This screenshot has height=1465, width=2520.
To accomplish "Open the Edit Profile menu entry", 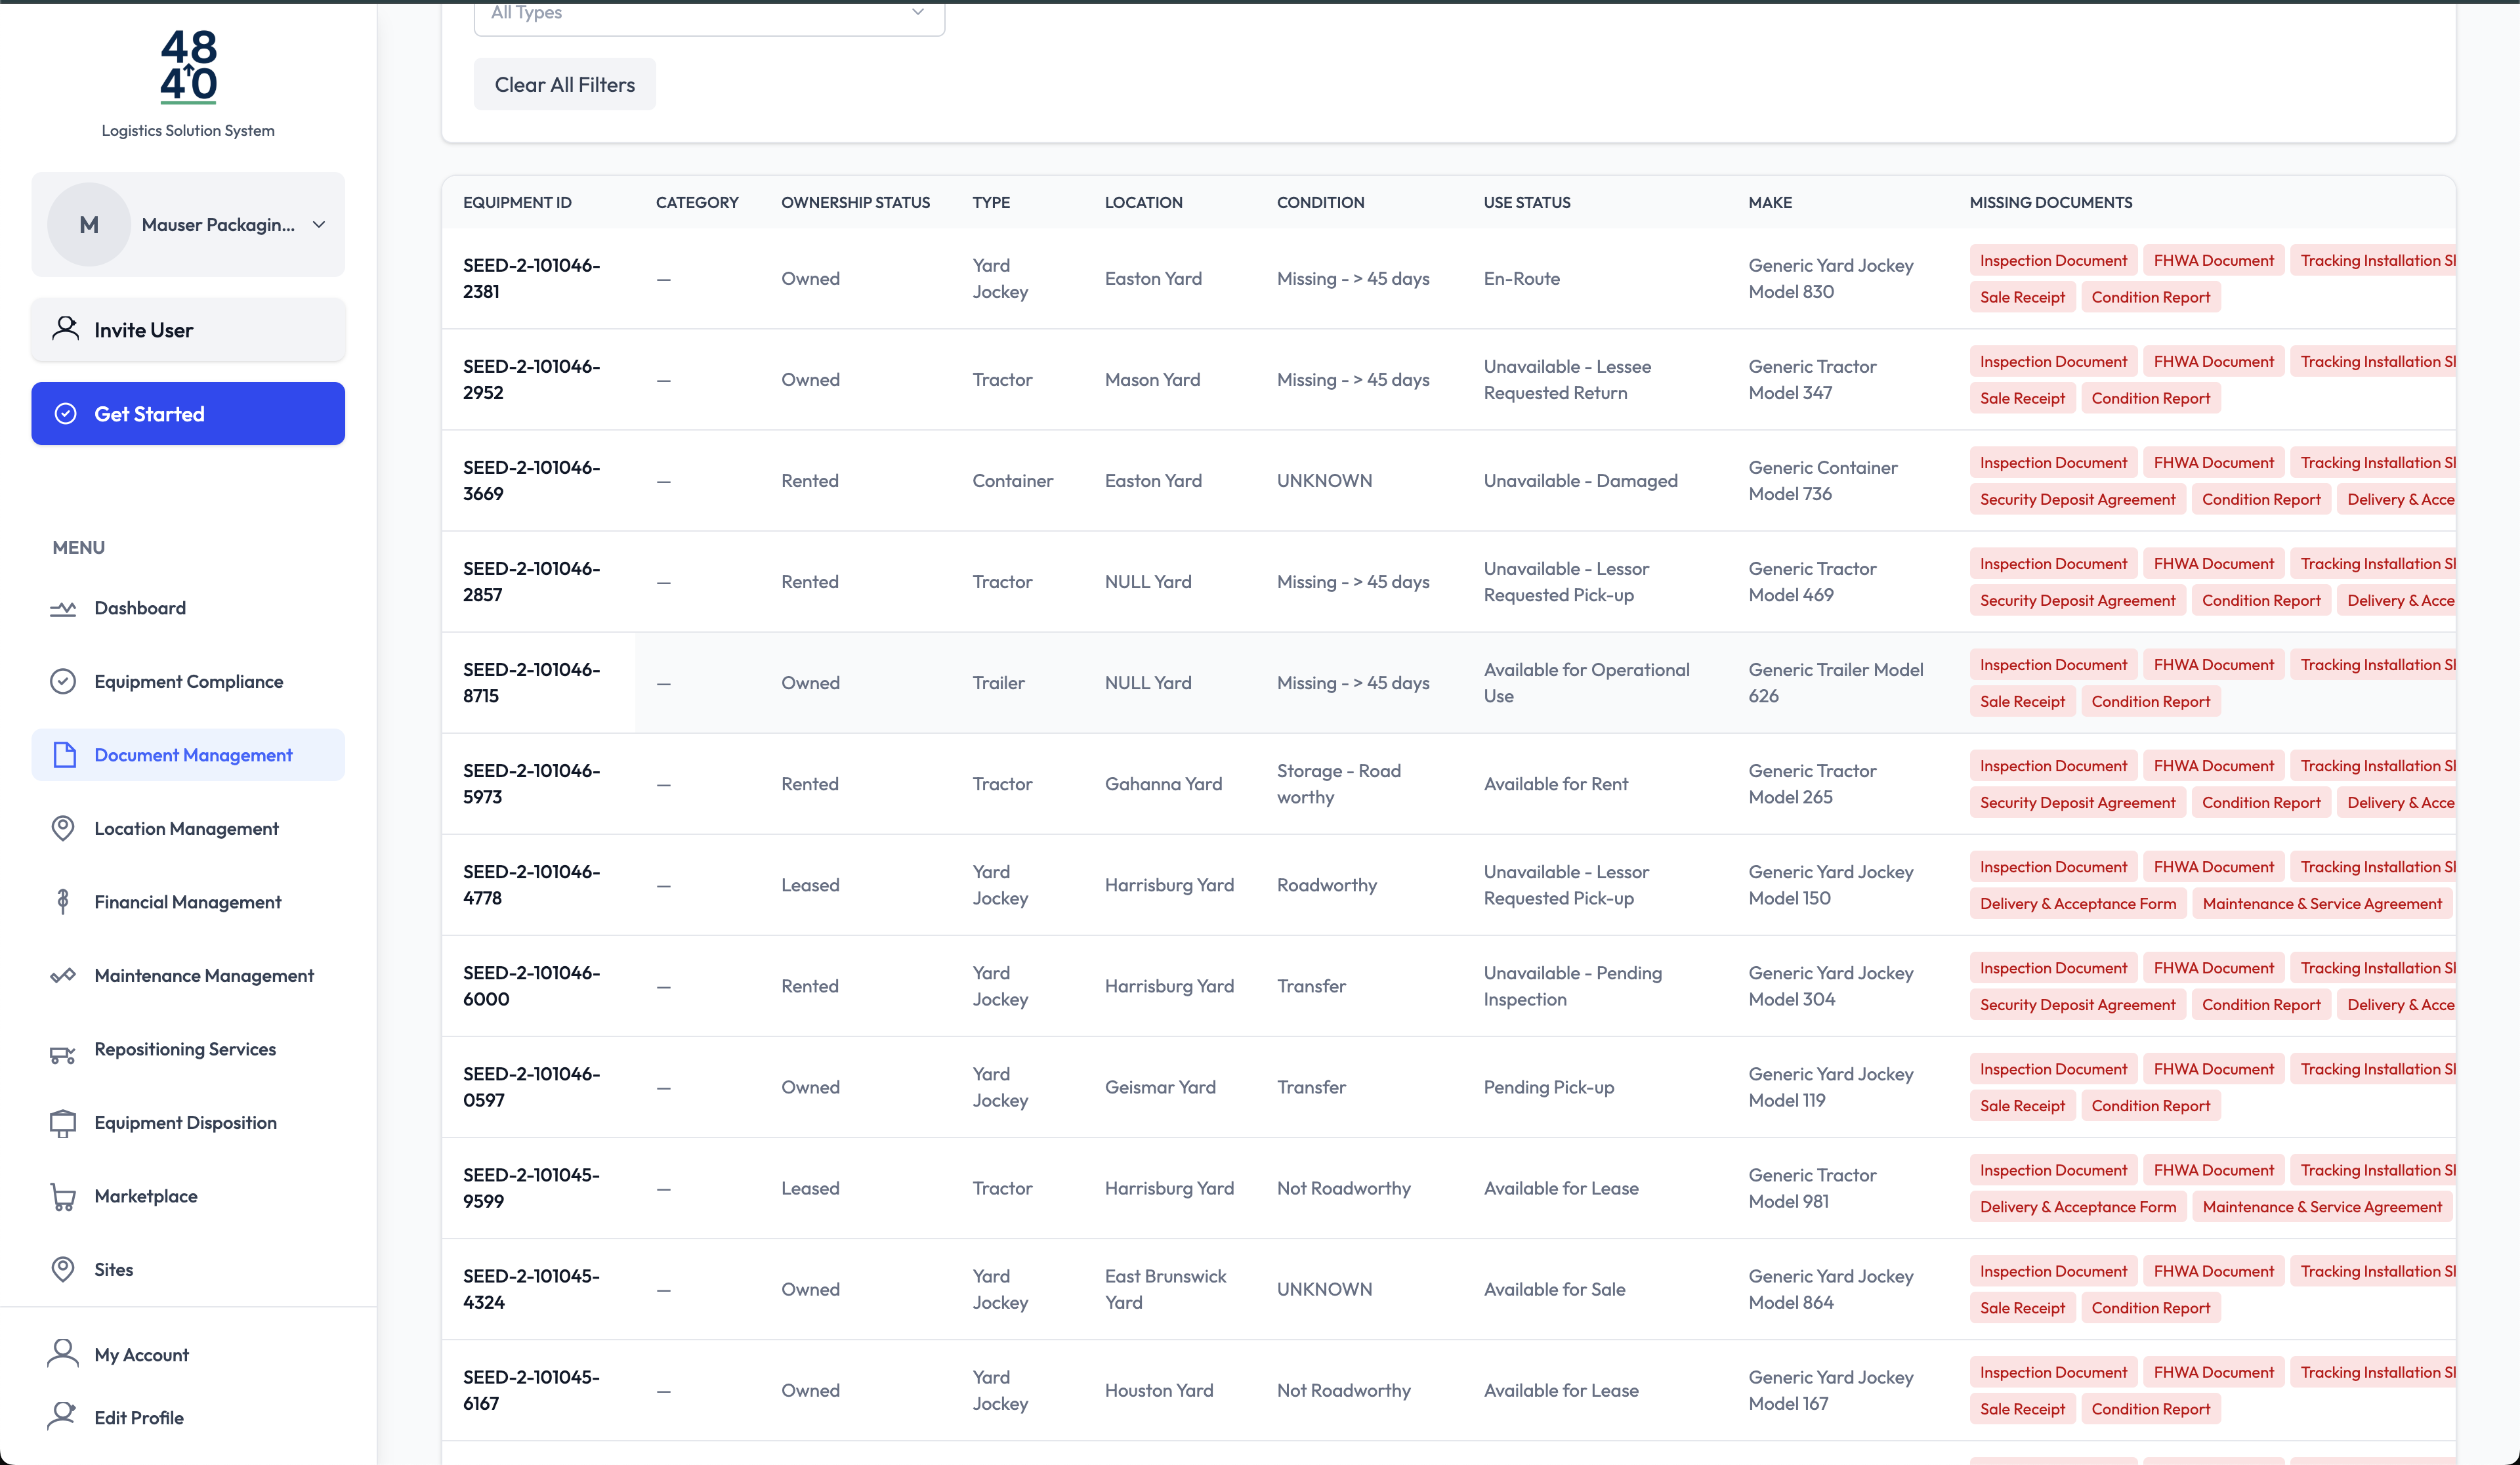I will (138, 1417).
